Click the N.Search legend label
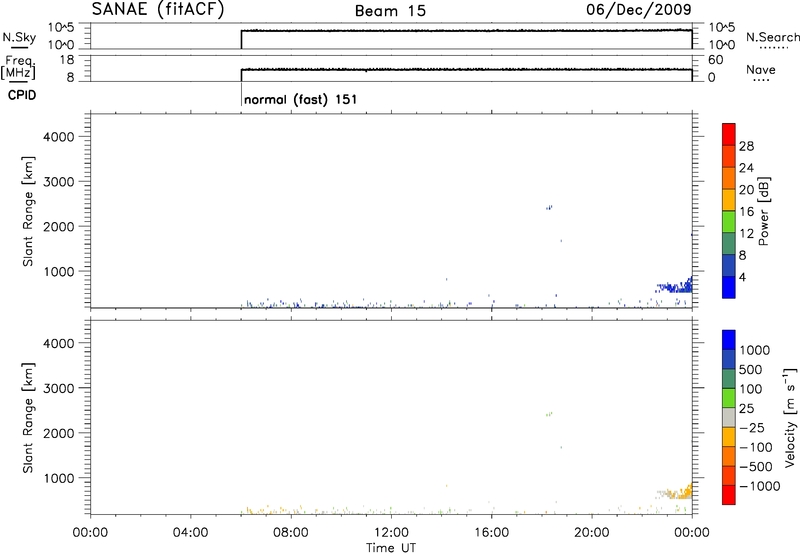The image size is (800, 554). (772, 37)
